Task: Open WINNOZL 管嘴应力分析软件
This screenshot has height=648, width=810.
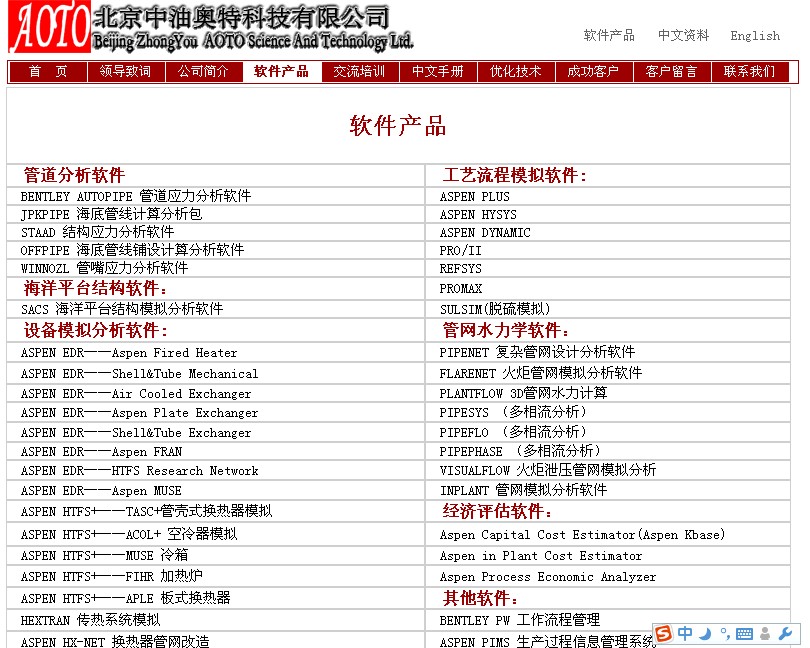Action: [104, 269]
